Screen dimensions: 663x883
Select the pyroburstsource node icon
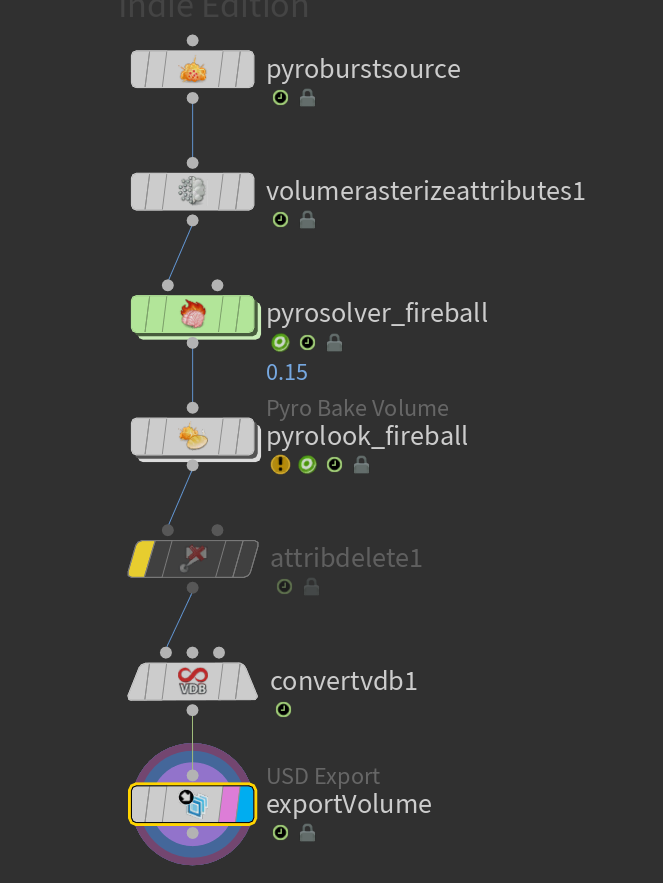tap(193, 70)
